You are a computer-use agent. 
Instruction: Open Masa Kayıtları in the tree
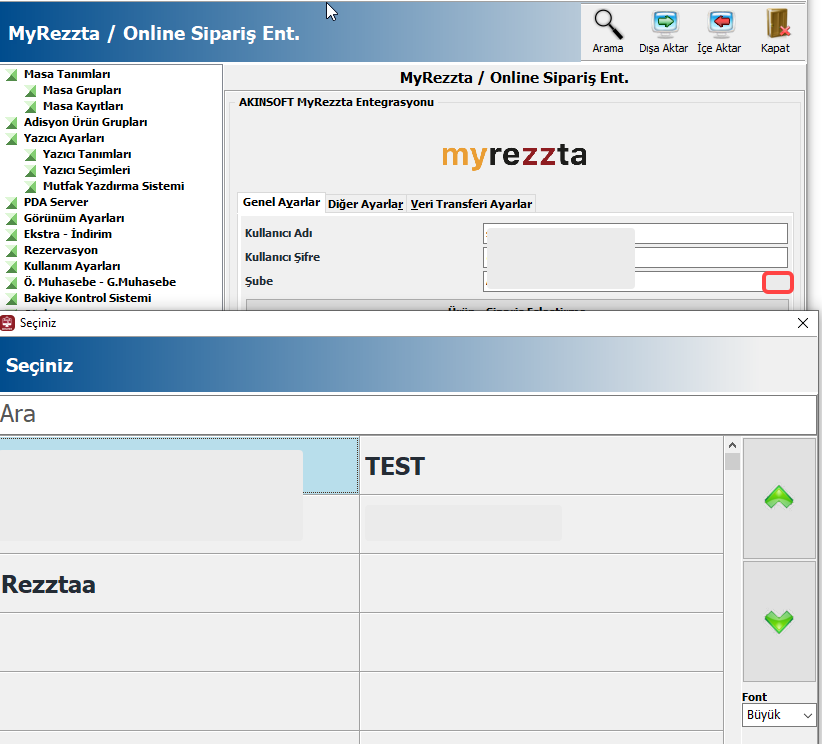[83, 106]
